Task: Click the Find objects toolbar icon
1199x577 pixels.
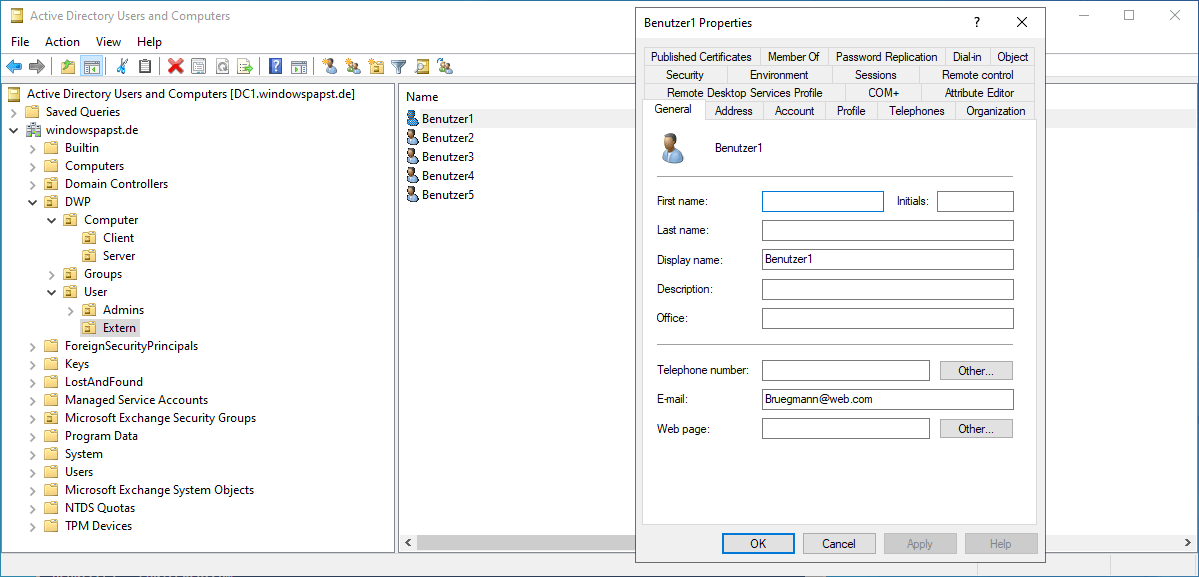Action: (x=422, y=67)
